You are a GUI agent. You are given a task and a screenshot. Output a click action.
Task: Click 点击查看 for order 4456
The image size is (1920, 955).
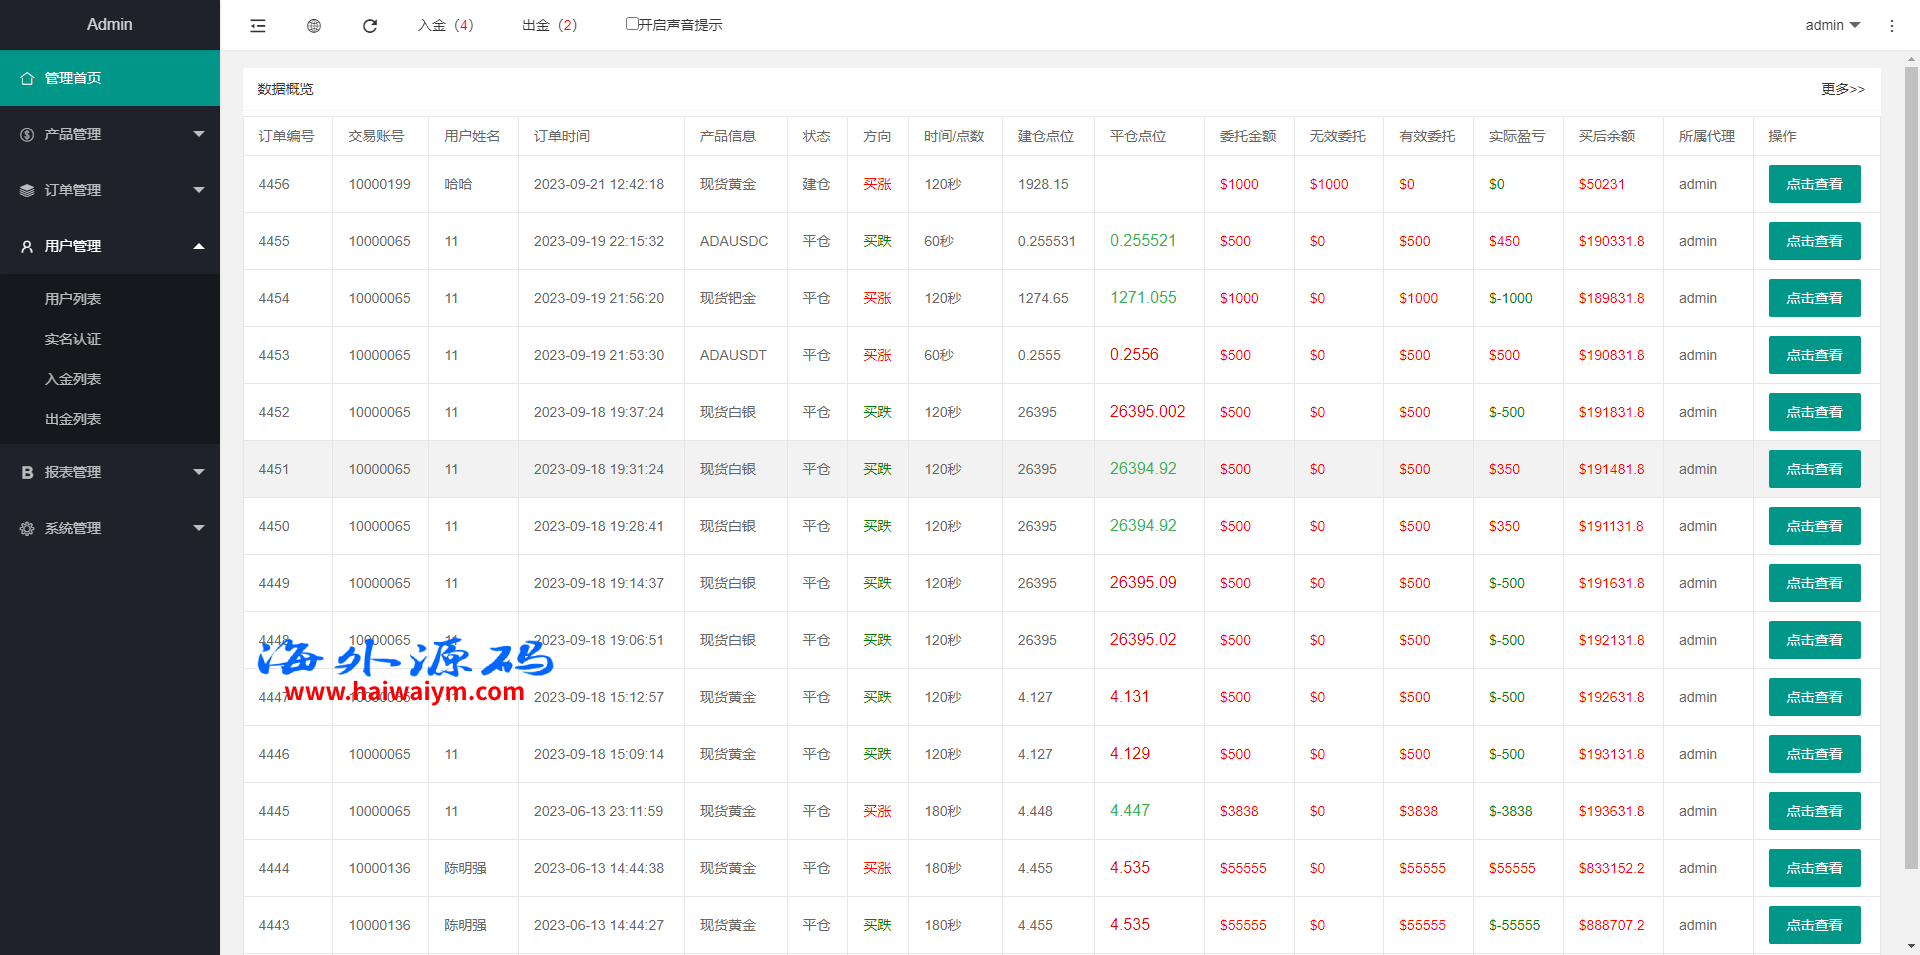tap(1814, 184)
